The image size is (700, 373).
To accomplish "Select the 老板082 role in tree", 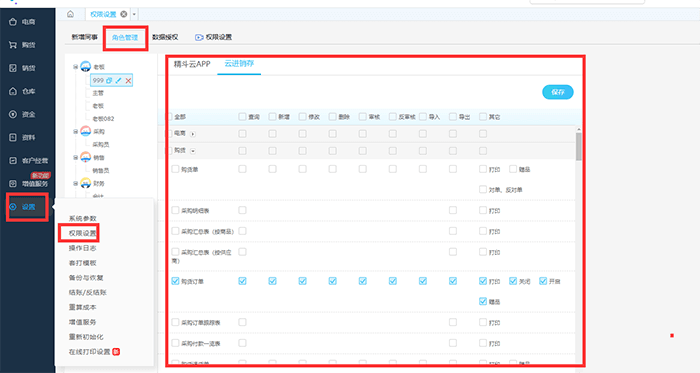I will (x=103, y=119).
